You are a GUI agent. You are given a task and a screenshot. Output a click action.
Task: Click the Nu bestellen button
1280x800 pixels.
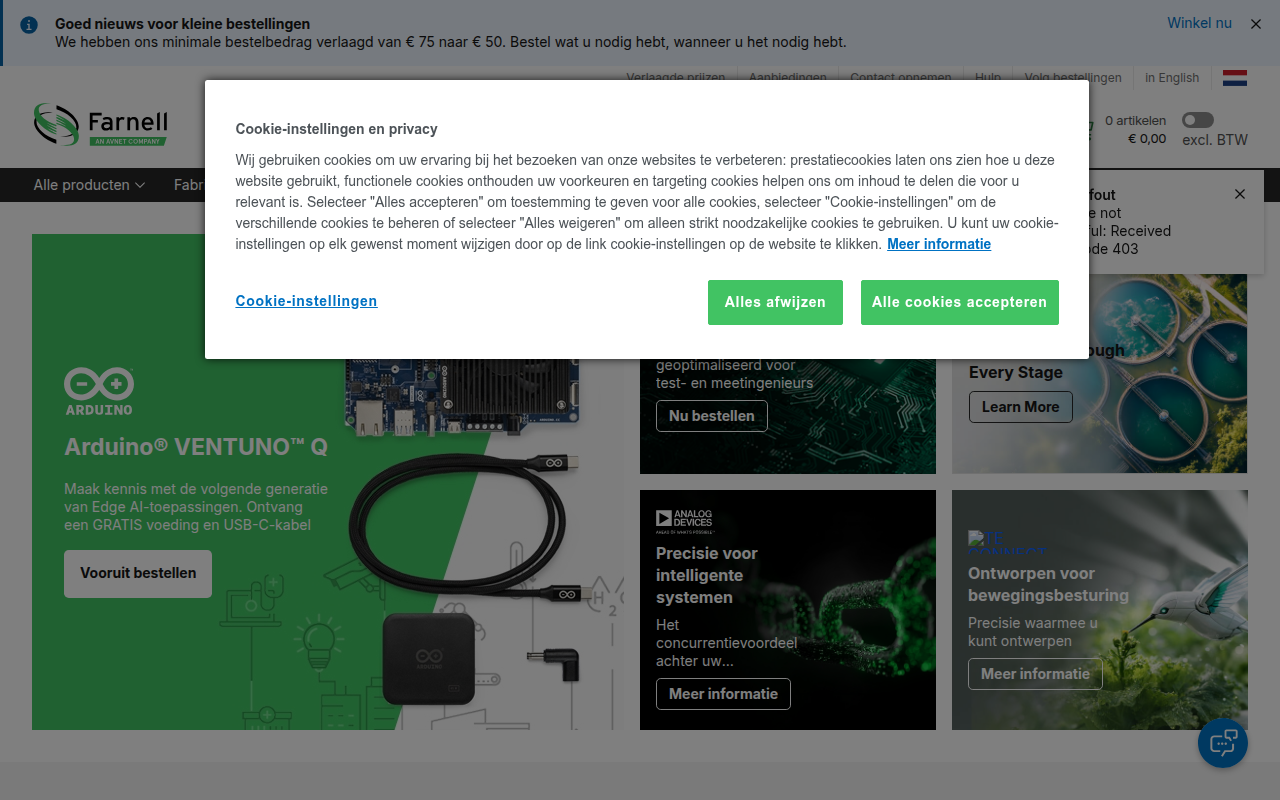pos(712,416)
